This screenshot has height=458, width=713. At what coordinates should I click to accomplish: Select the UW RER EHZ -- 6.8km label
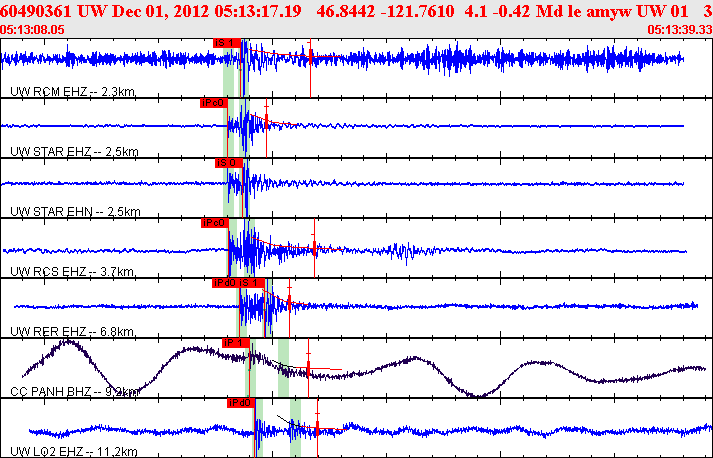72,332
